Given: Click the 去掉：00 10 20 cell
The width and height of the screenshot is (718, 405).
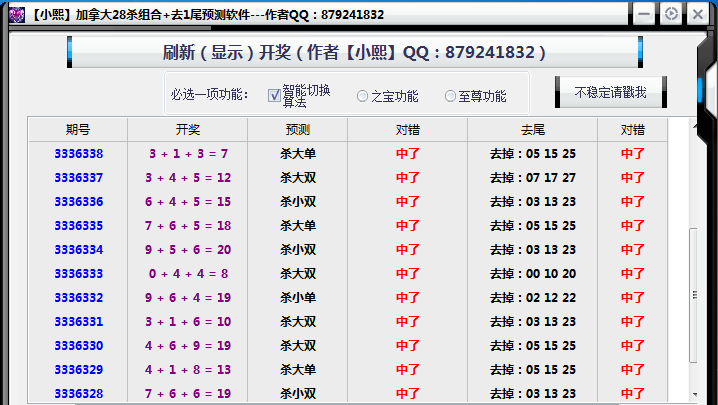Looking at the screenshot, I should click(532, 274).
